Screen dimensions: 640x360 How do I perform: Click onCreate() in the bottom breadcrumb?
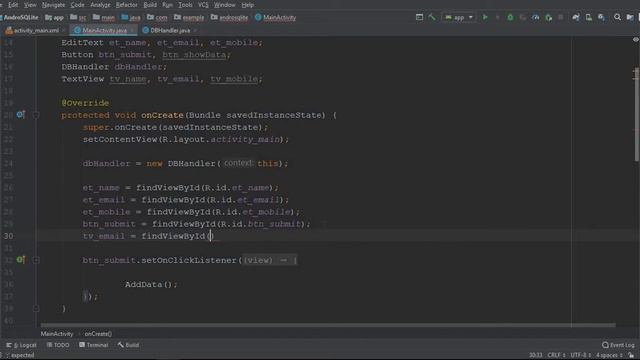(98, 334)
